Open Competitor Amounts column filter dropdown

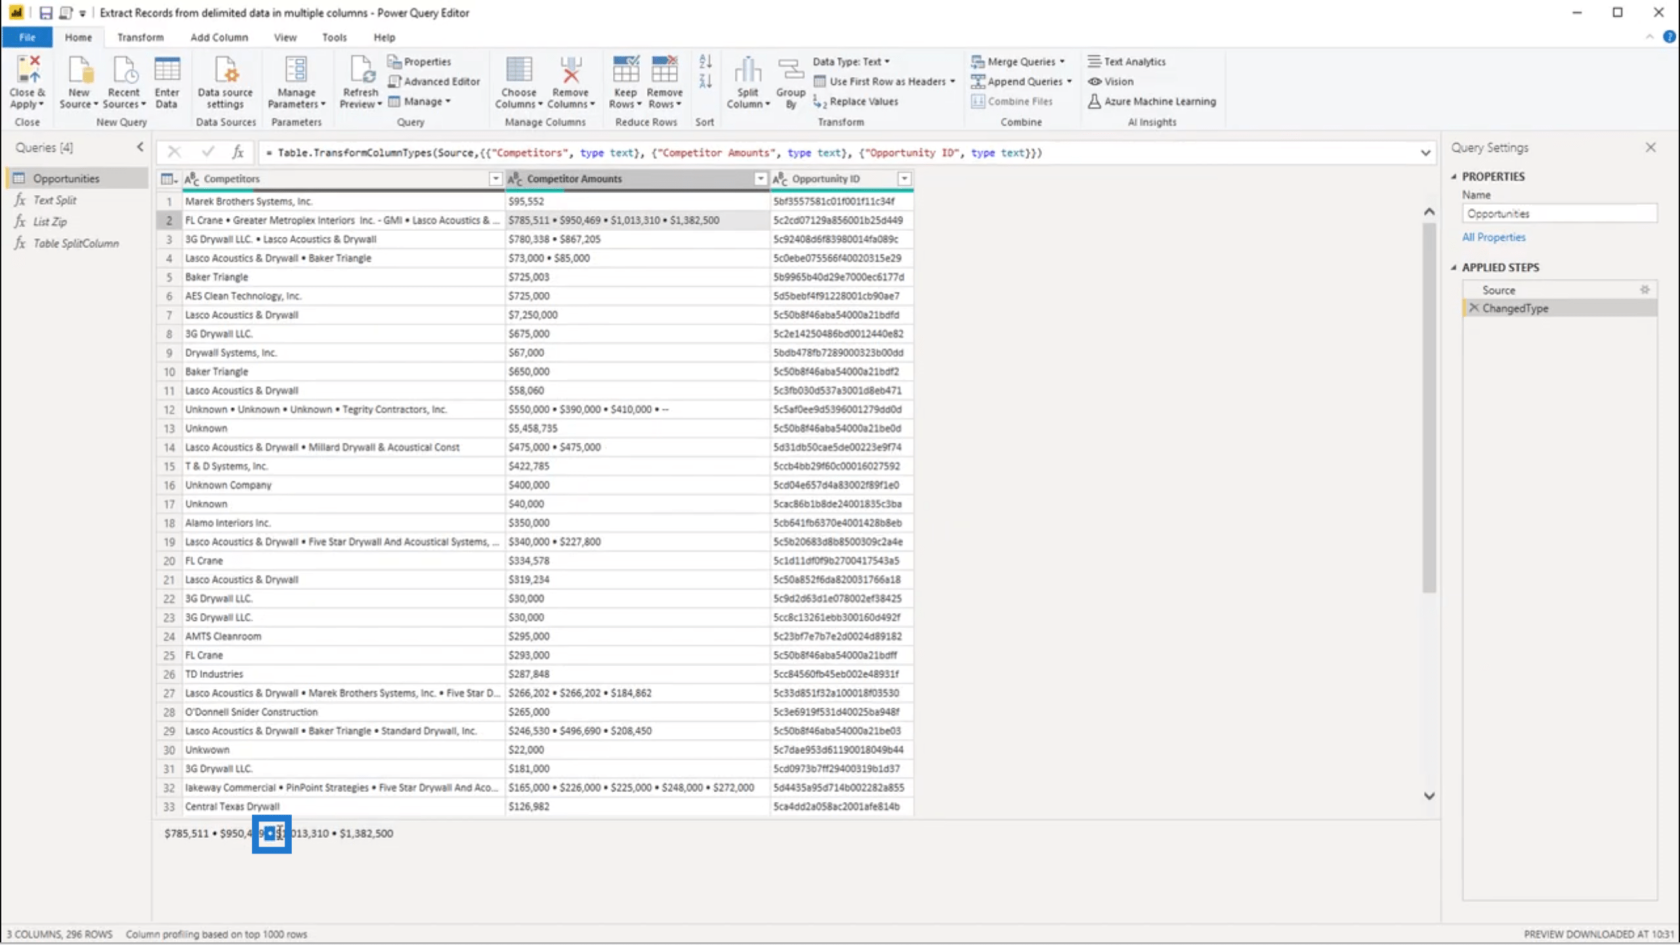click(760, 179)
